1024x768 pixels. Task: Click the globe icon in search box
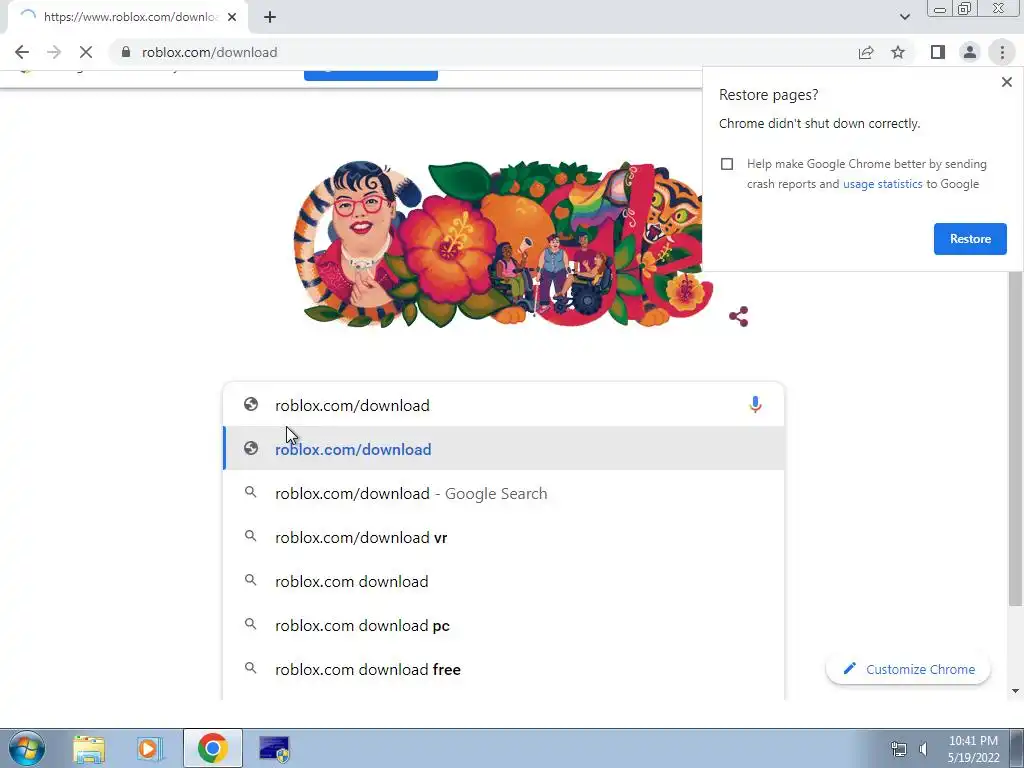[251, 404]
